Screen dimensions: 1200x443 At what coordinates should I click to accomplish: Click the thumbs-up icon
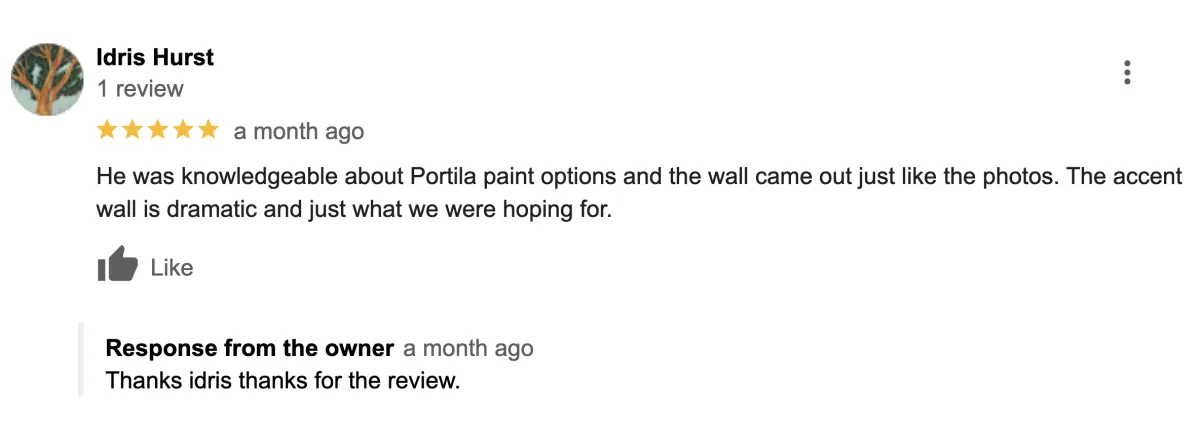tap(117, 266)
